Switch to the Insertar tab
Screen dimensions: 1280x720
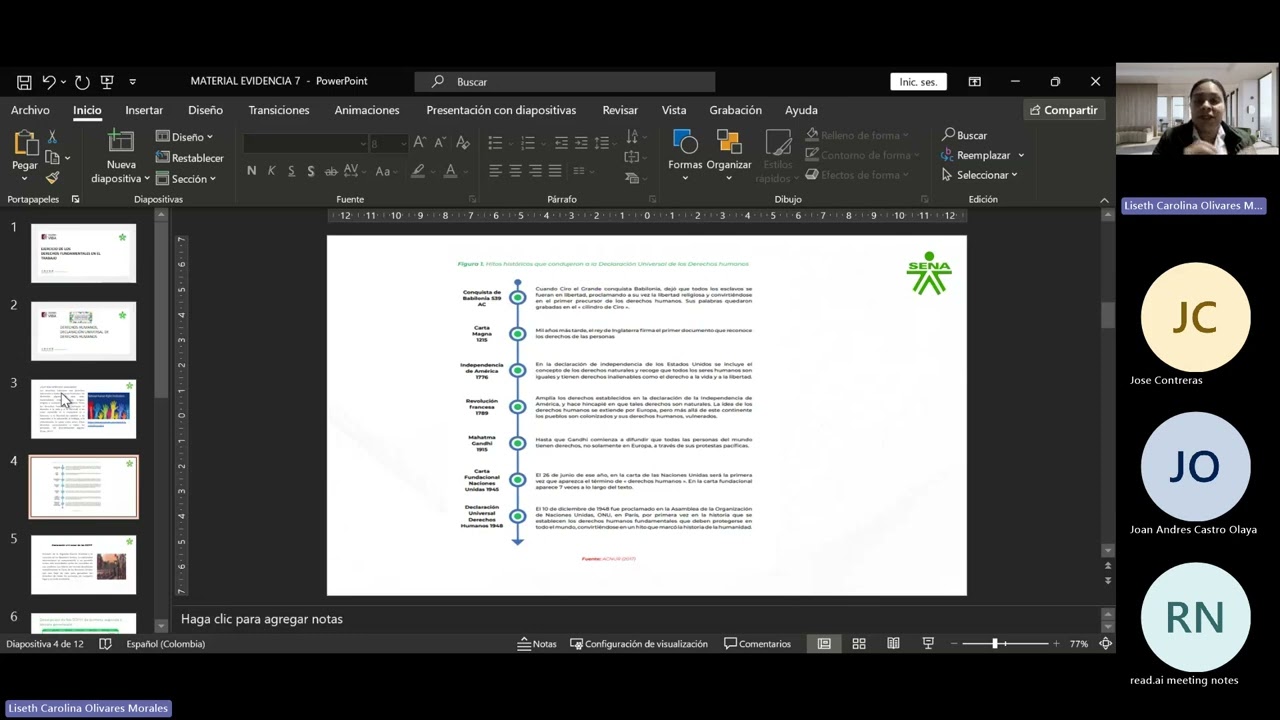pyautogui.click(x=144, y=110)
